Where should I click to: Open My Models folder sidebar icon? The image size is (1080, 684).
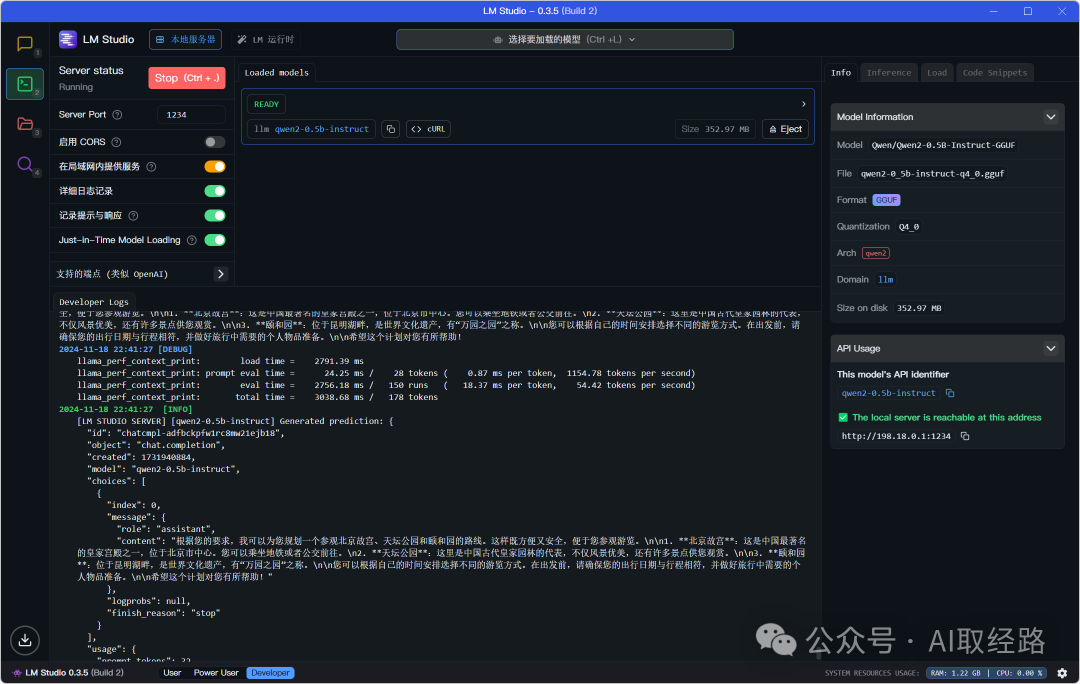tap(25, 124)
